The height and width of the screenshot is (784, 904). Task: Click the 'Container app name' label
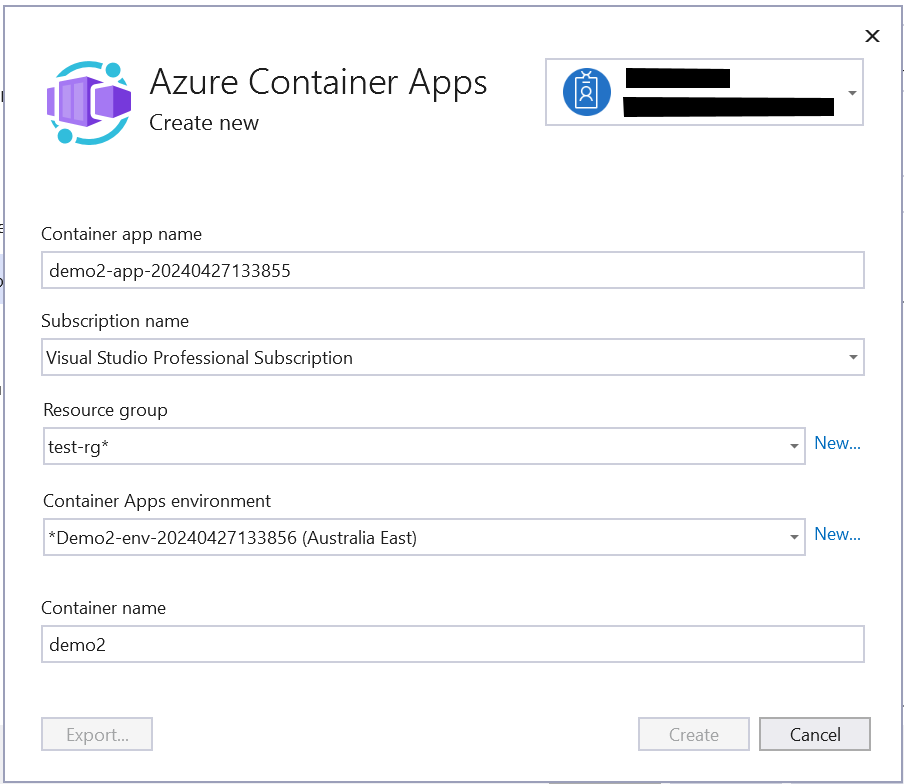coord(122,234)
